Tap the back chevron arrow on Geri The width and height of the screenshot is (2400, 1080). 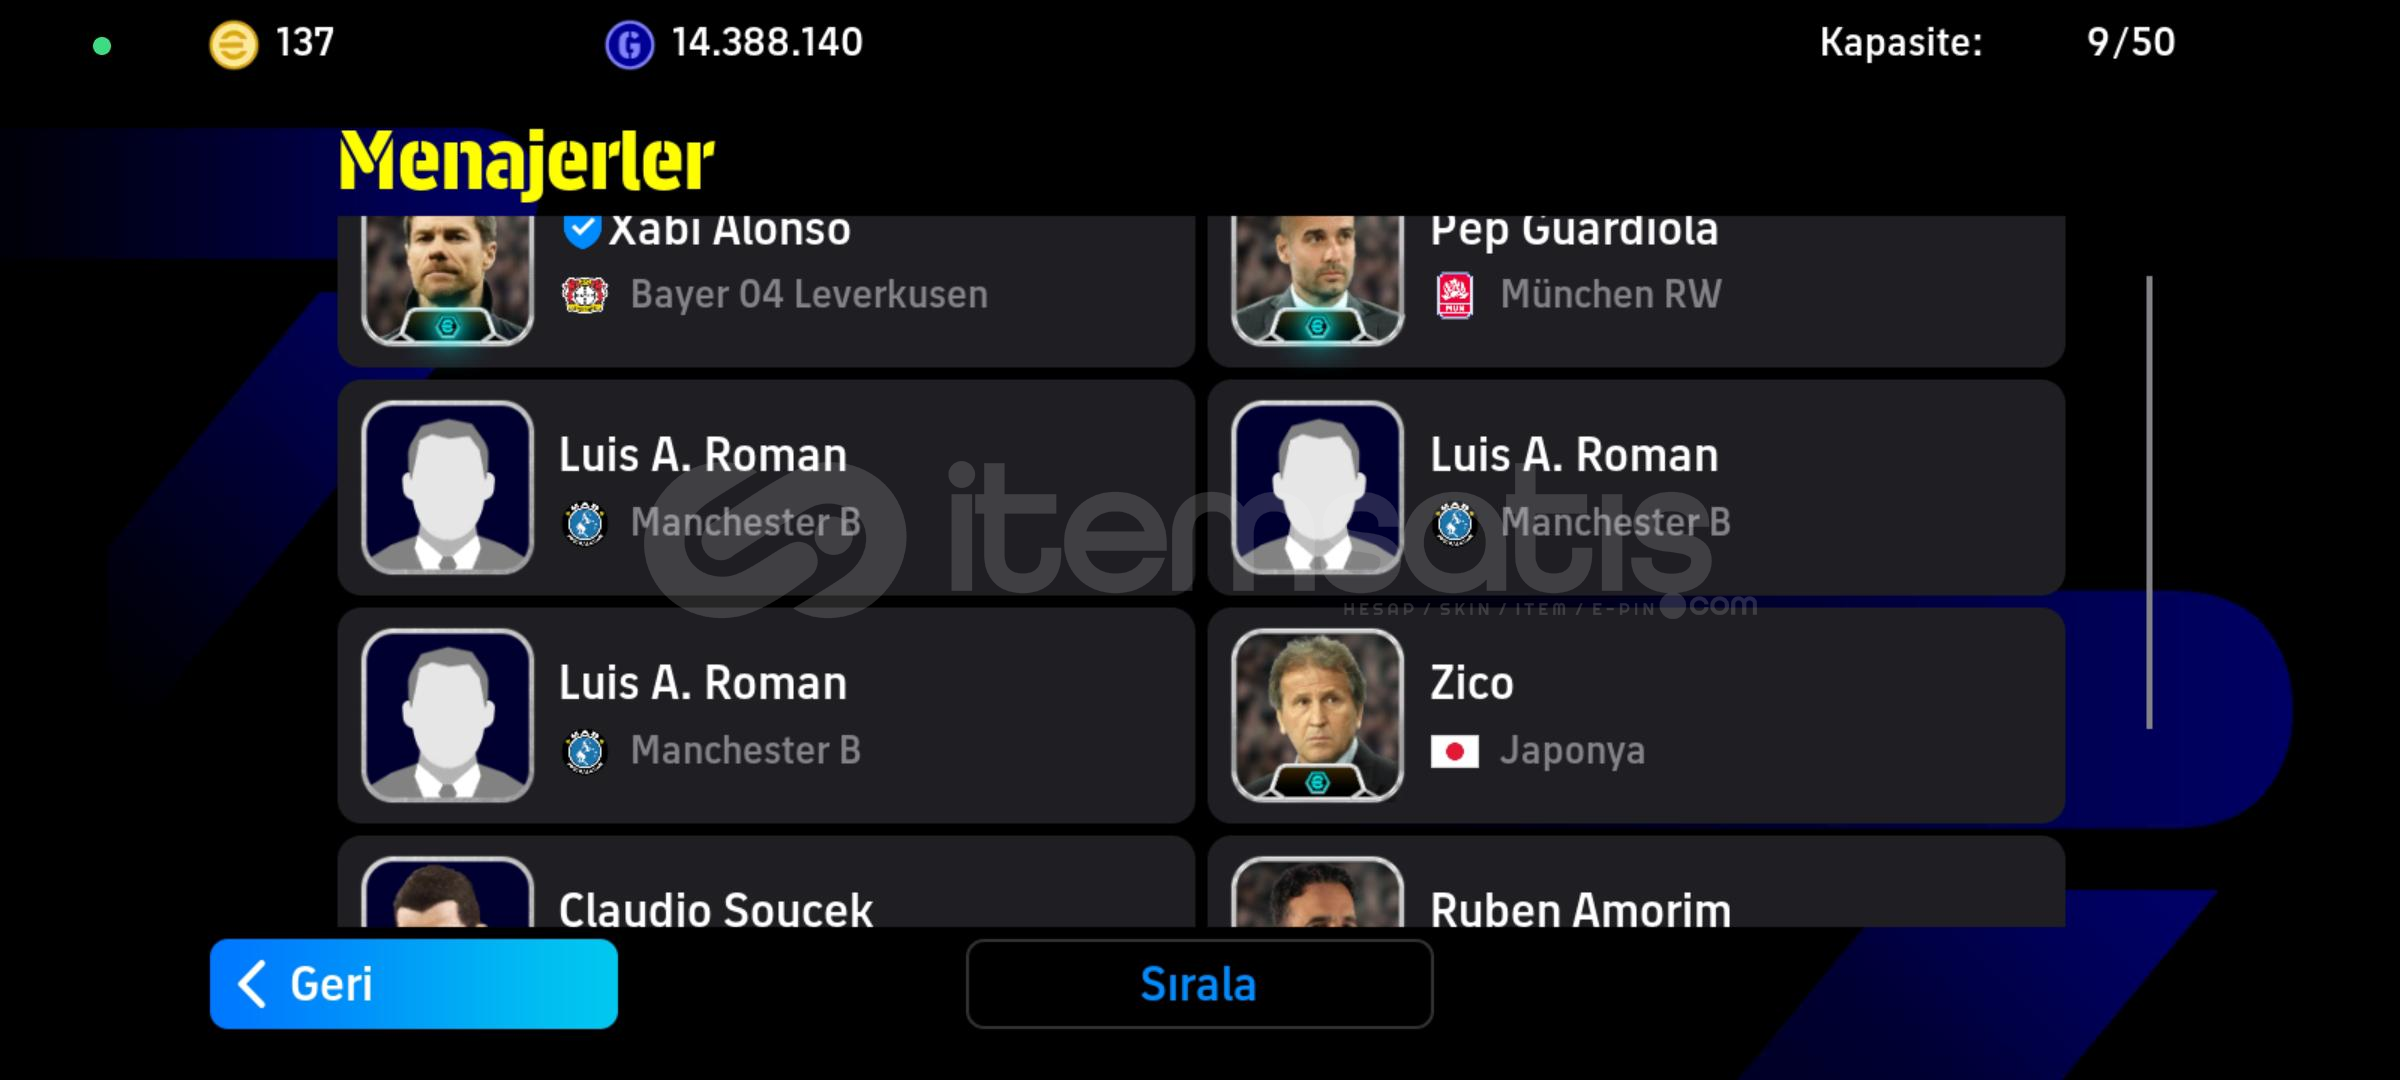(252, 984)
